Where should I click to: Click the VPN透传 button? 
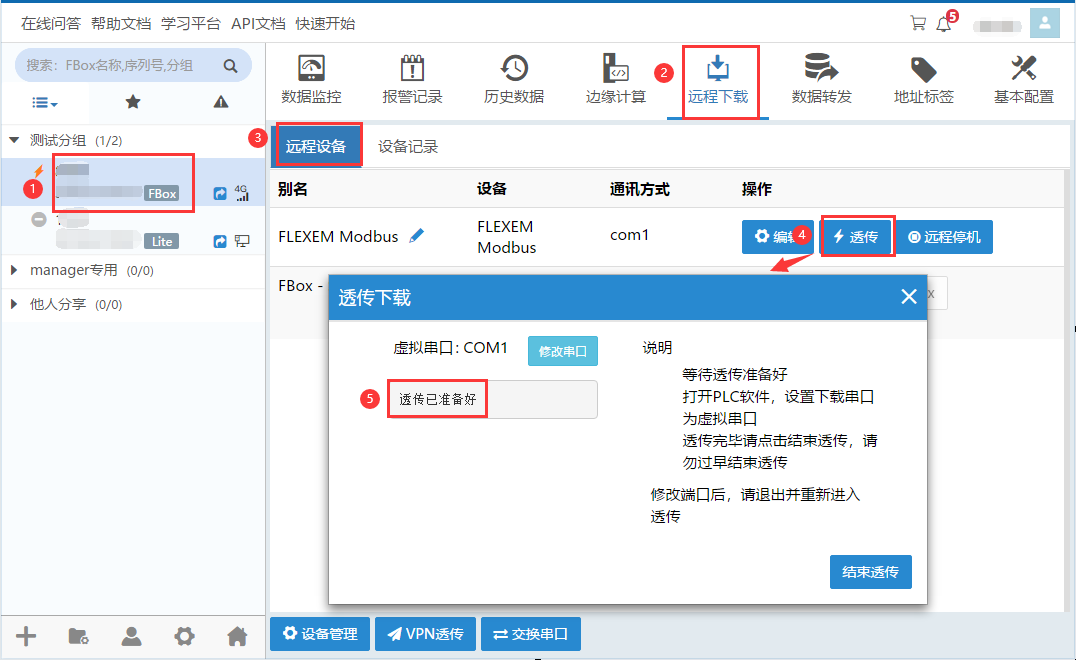425,634
